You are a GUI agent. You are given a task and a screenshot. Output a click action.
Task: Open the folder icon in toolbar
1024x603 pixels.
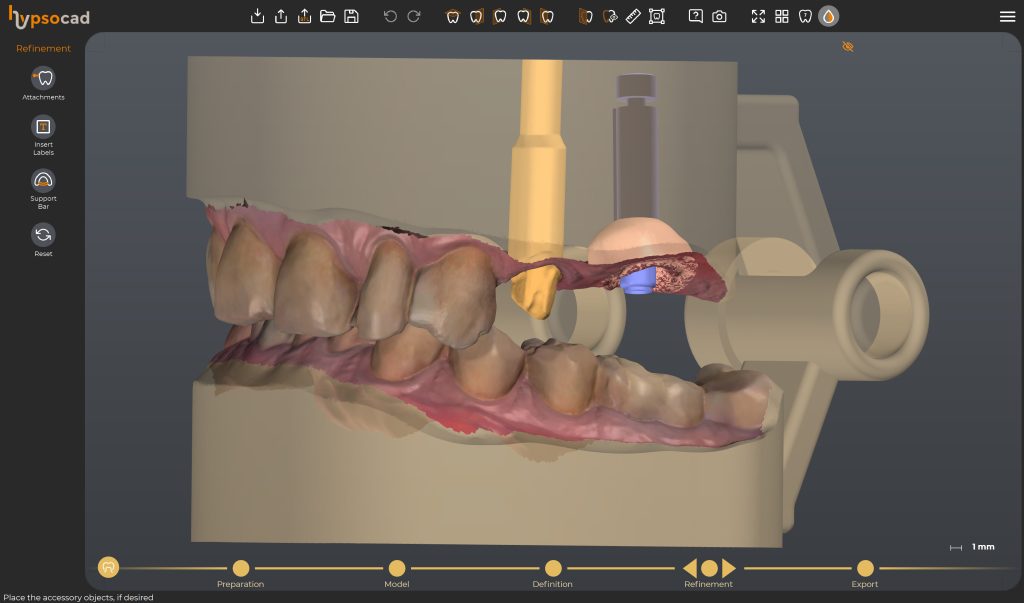(x=327, y=16)
